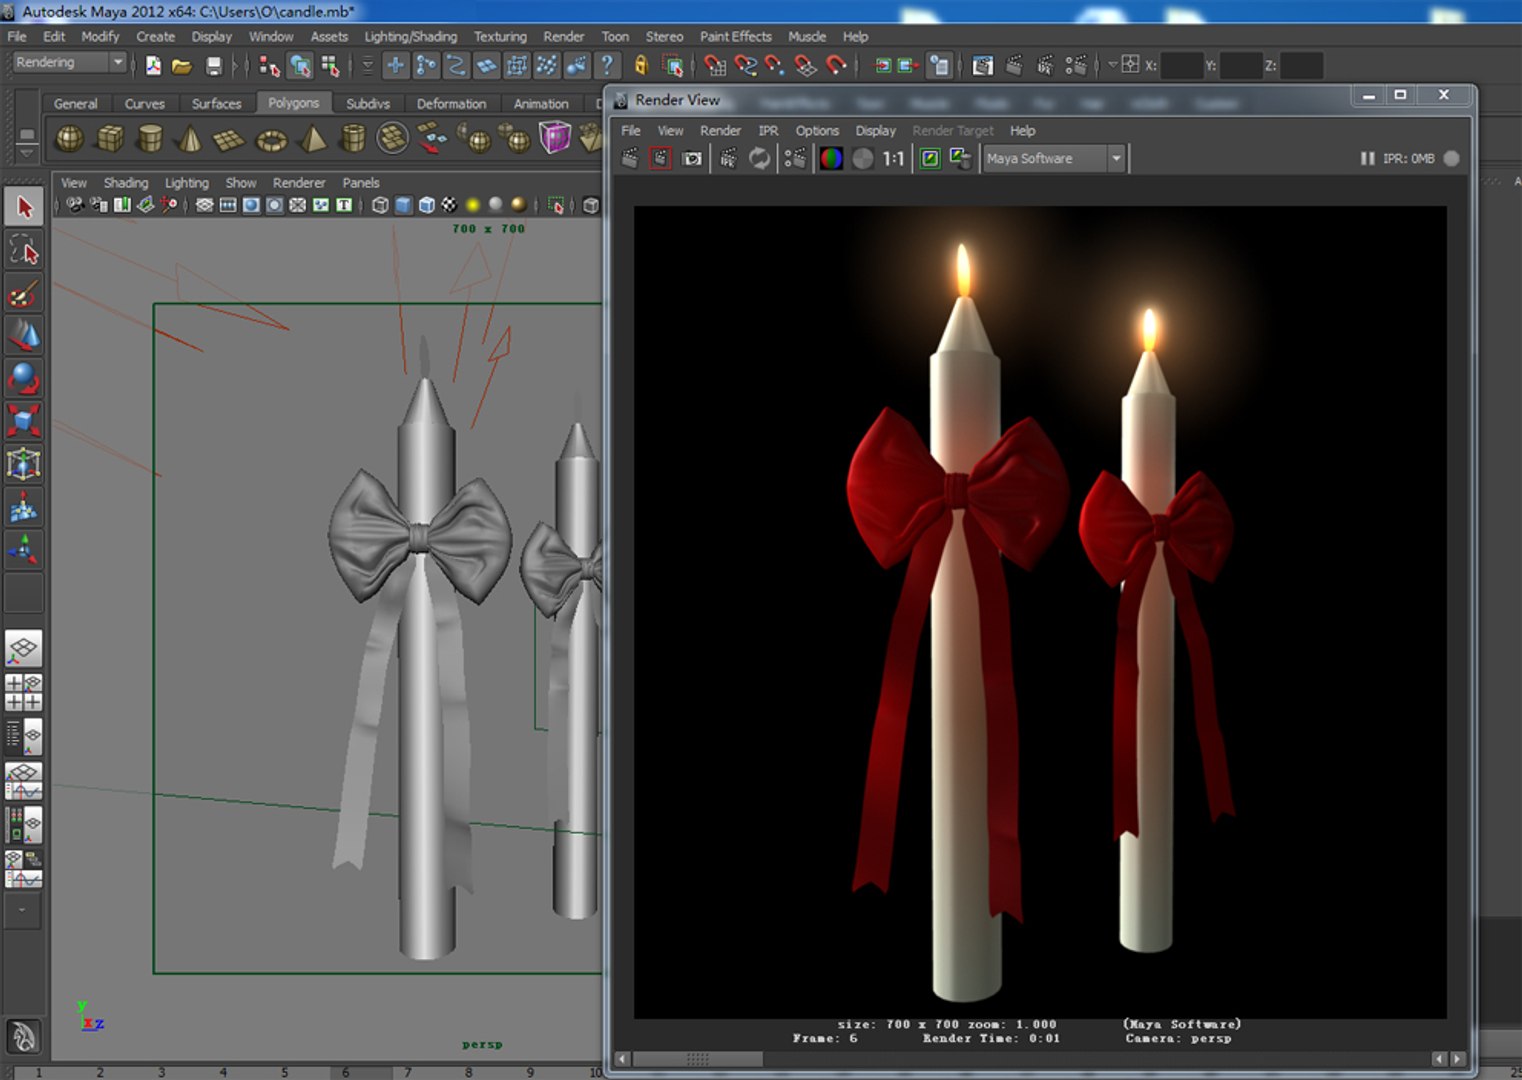The width and height of the screenshot is (1522, 1080).
Task: Select the Move tool in the toolbox
Action: 24,336
